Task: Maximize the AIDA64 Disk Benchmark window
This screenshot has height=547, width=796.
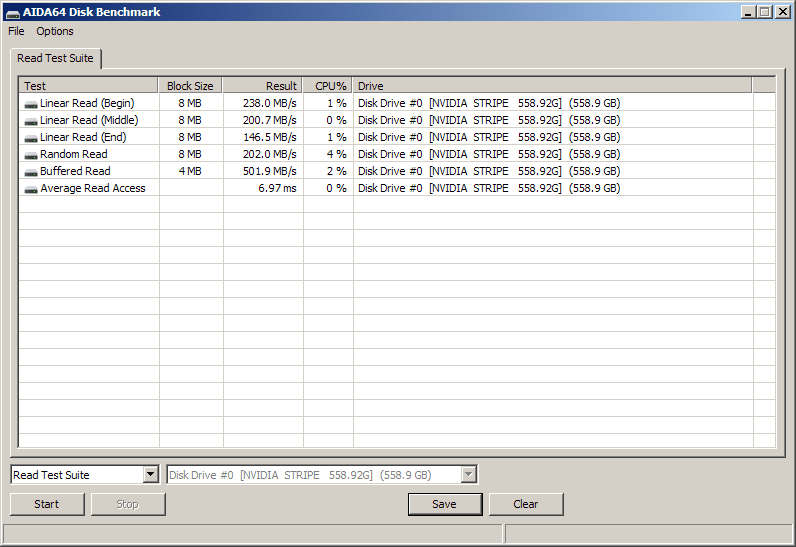Action: coord(765,12)
